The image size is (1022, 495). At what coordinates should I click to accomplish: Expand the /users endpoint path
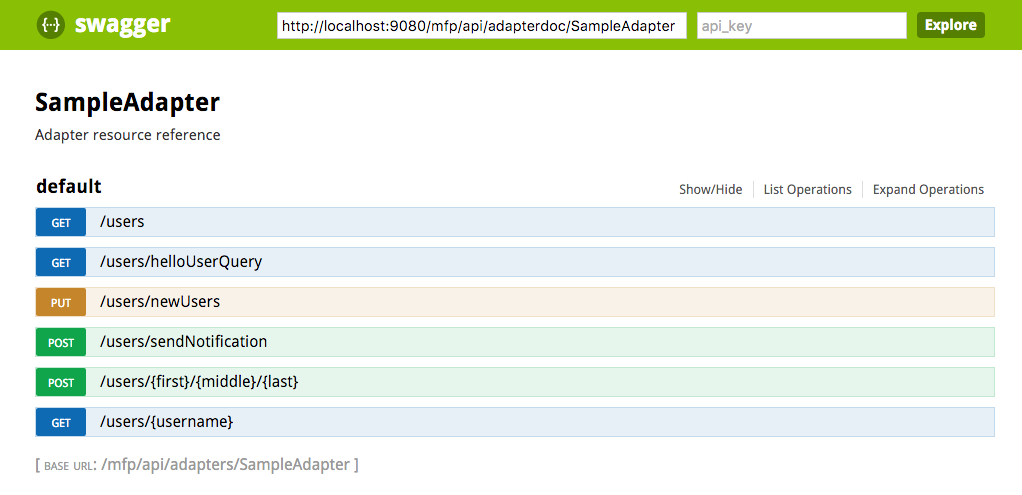[x=122, y=222]
